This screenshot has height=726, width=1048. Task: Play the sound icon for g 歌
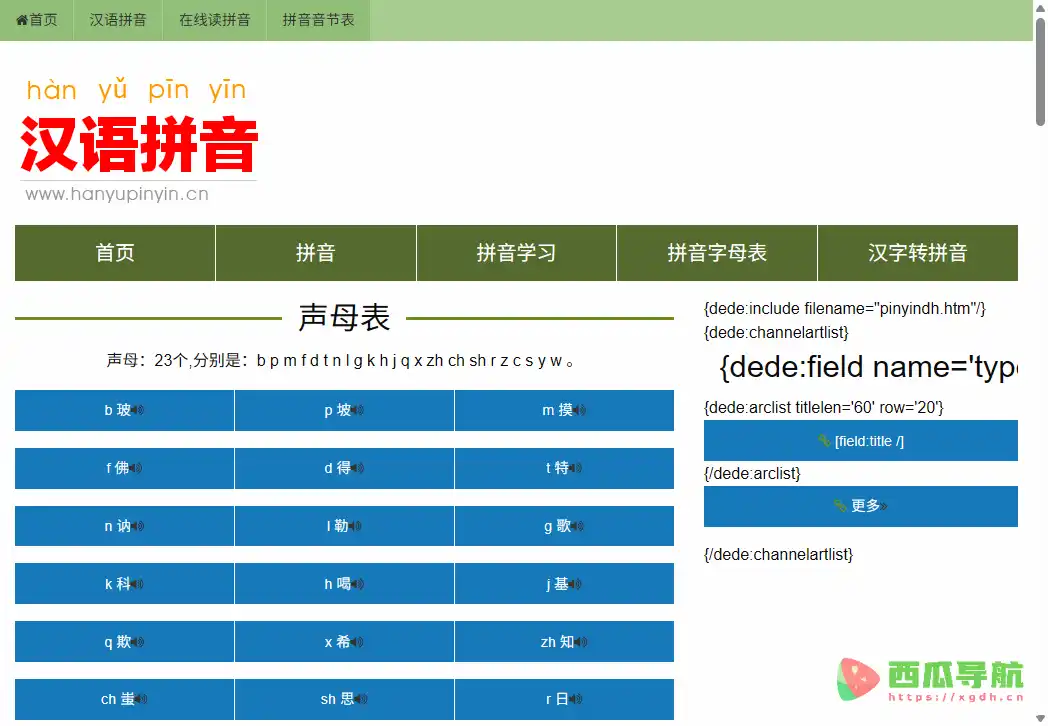click(x=577, y=526)
